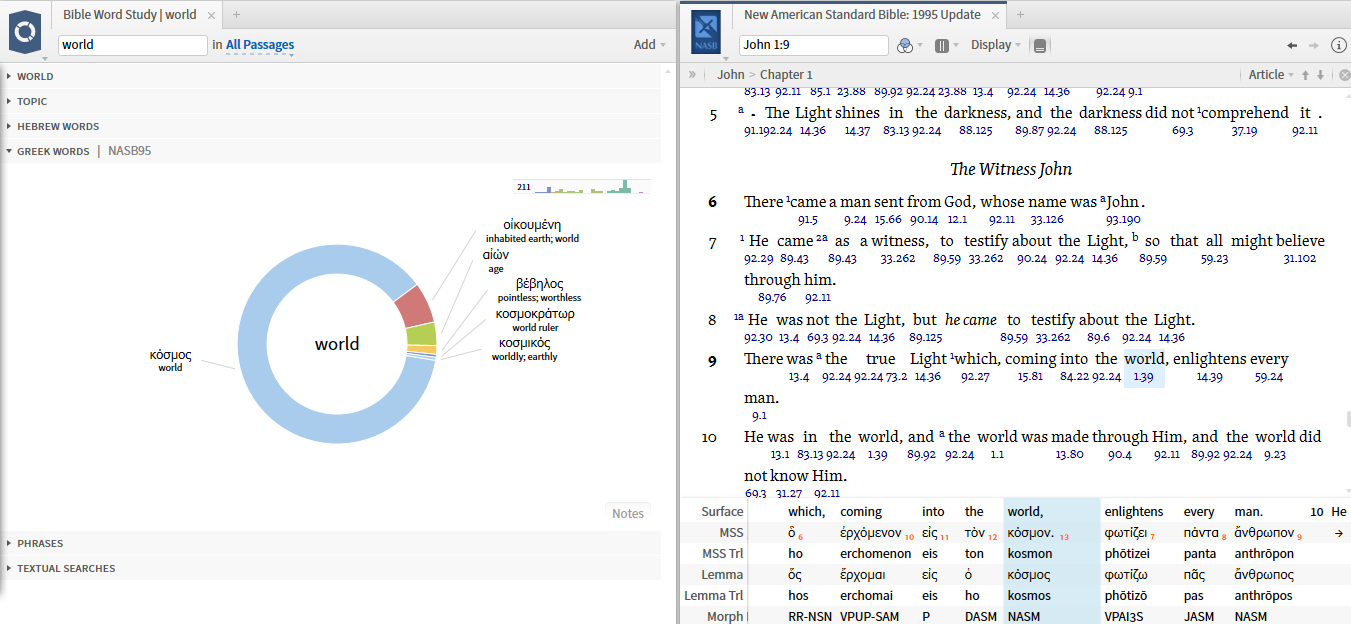Click verse number 6
Screen dimensions: 1351x624
(x=713, y=202)
